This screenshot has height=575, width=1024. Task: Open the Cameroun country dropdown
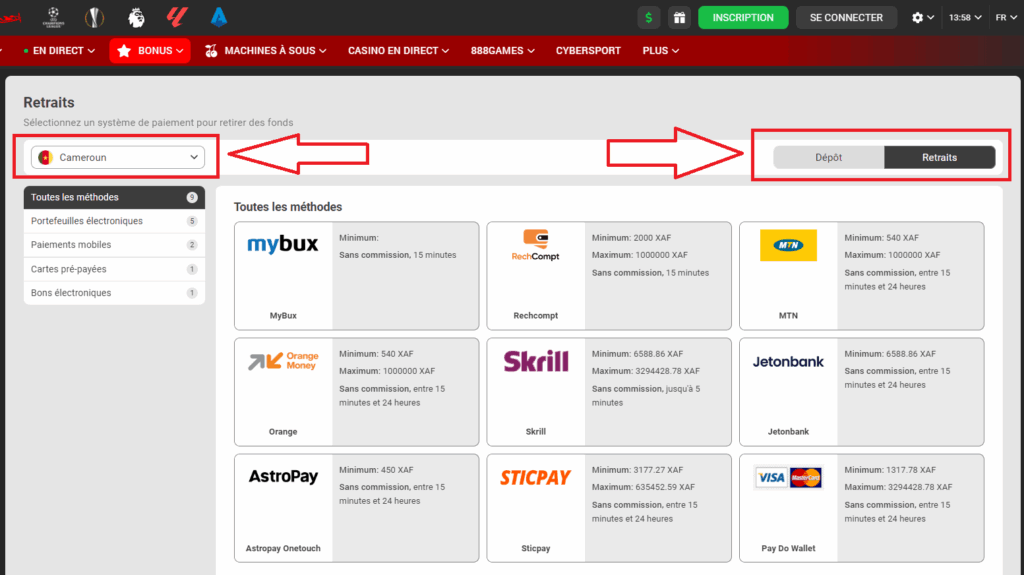point(118,157)
